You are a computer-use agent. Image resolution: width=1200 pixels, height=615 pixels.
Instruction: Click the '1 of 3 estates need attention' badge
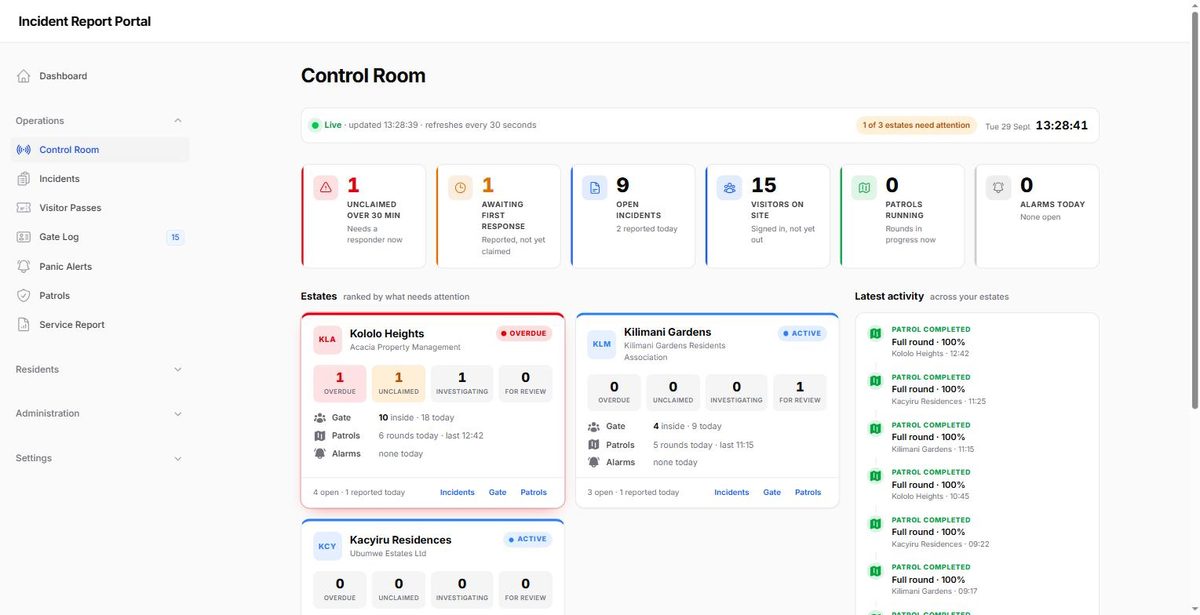(x=916, y=126)
